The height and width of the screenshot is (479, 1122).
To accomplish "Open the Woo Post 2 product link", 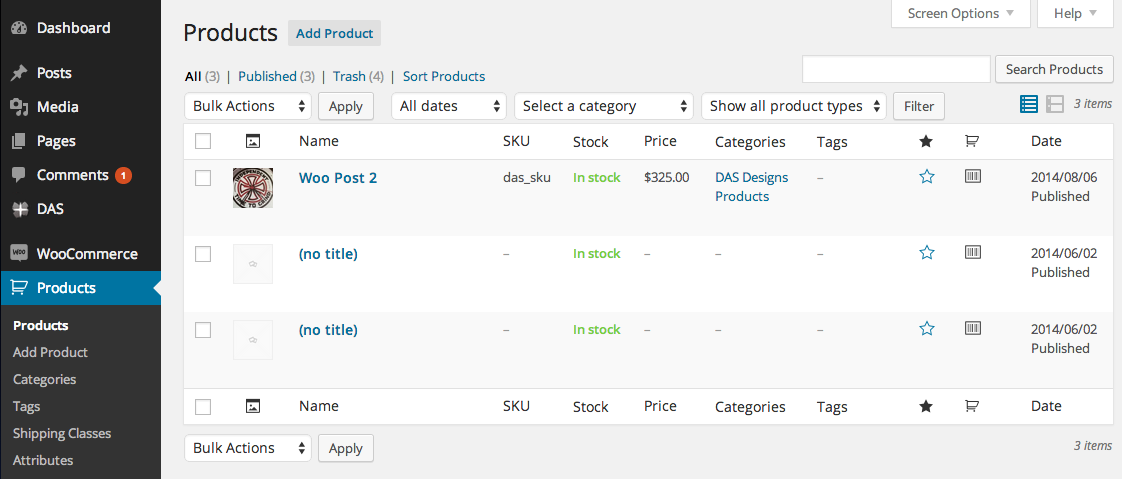I will point(338,178).
